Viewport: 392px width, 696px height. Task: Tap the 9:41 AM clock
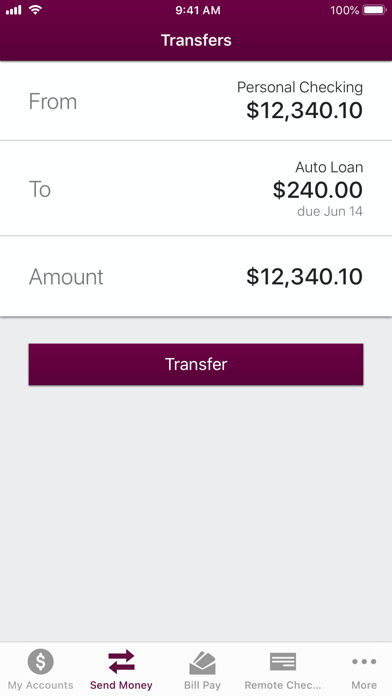pyautogui.click(x=198, y=10)
